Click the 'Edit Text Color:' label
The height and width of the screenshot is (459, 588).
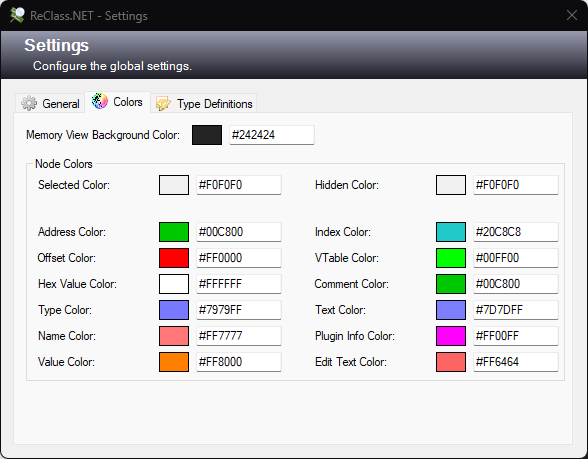(x=351, y=362)
